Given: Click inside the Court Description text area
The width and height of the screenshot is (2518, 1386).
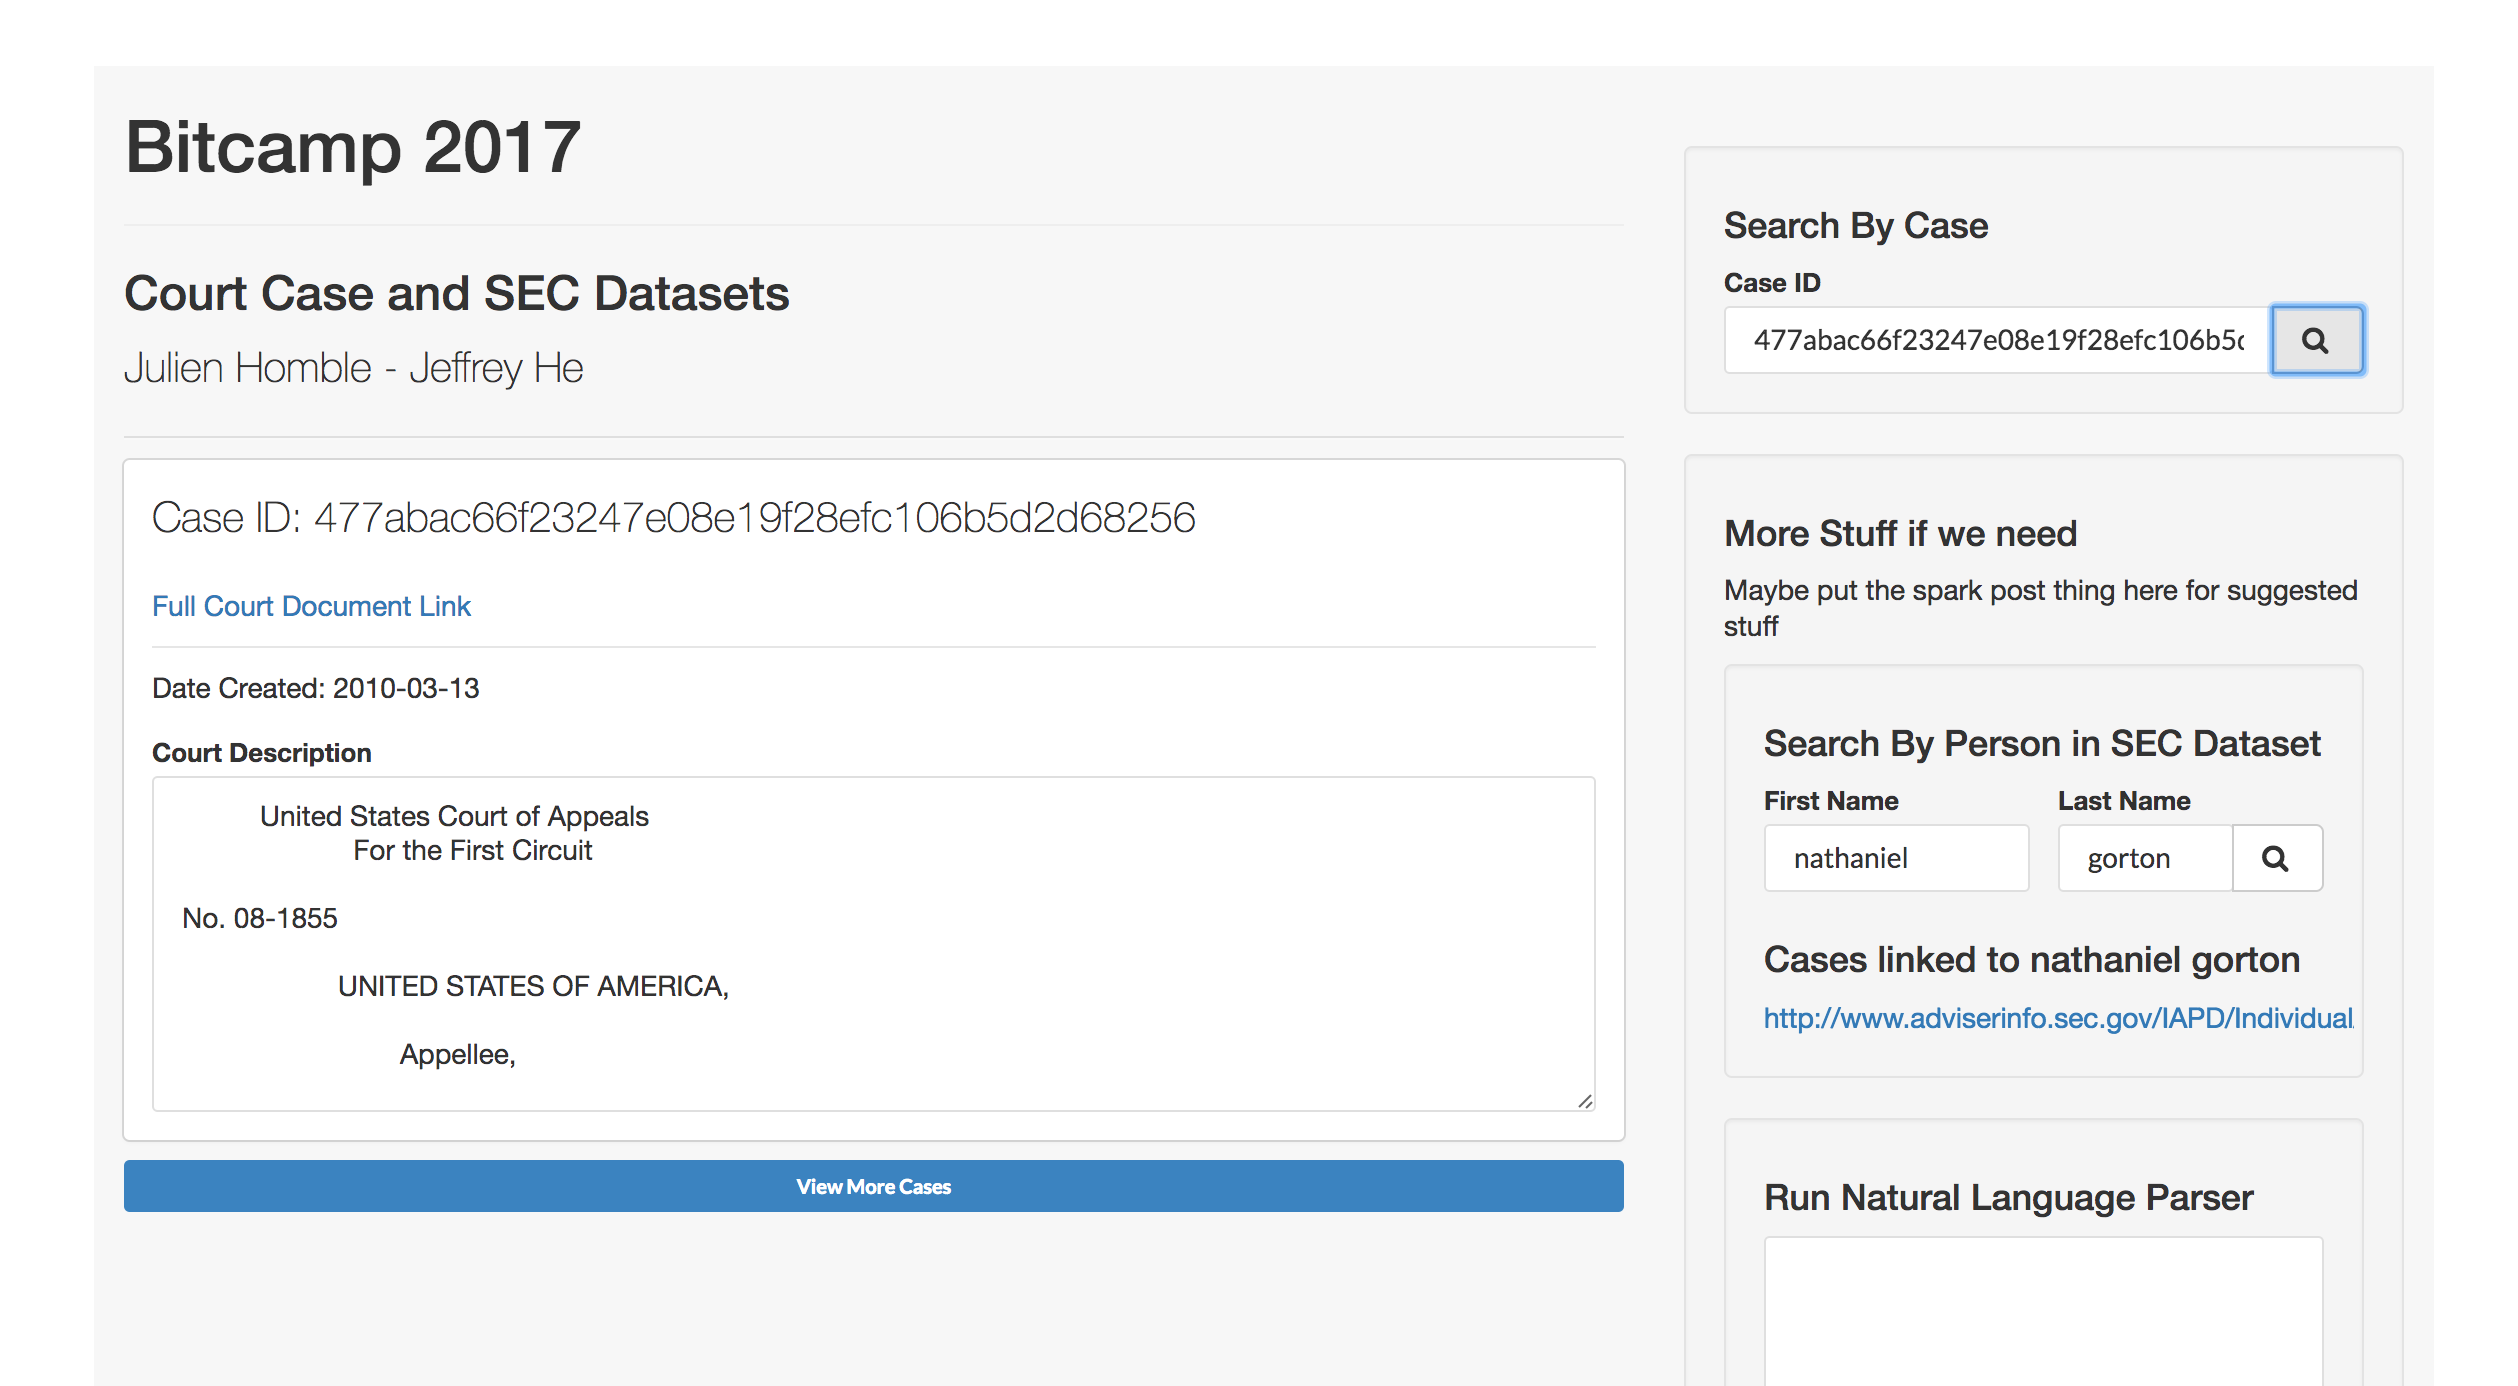Looking at the screenshot, I should click(x=872, y=942).
